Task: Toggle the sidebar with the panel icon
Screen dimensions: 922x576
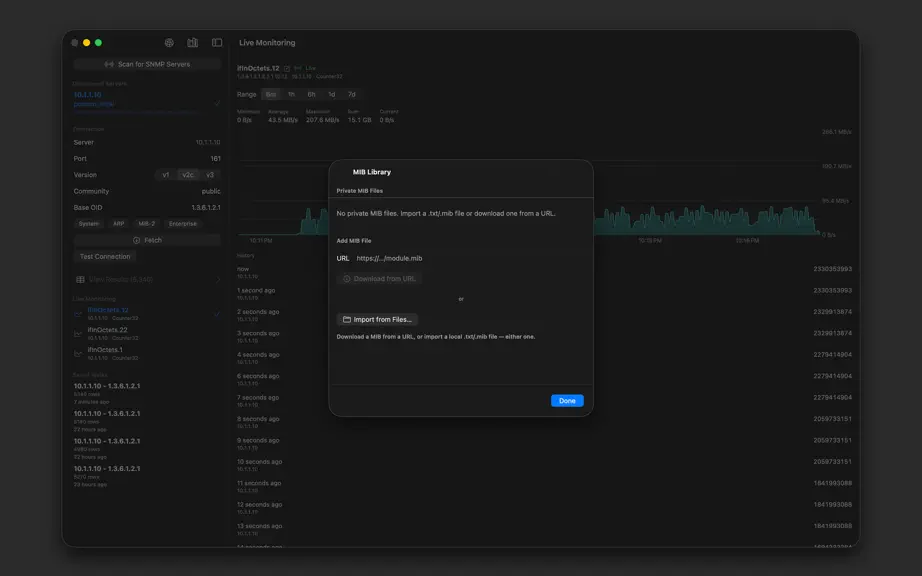Action: coord(217,42)
